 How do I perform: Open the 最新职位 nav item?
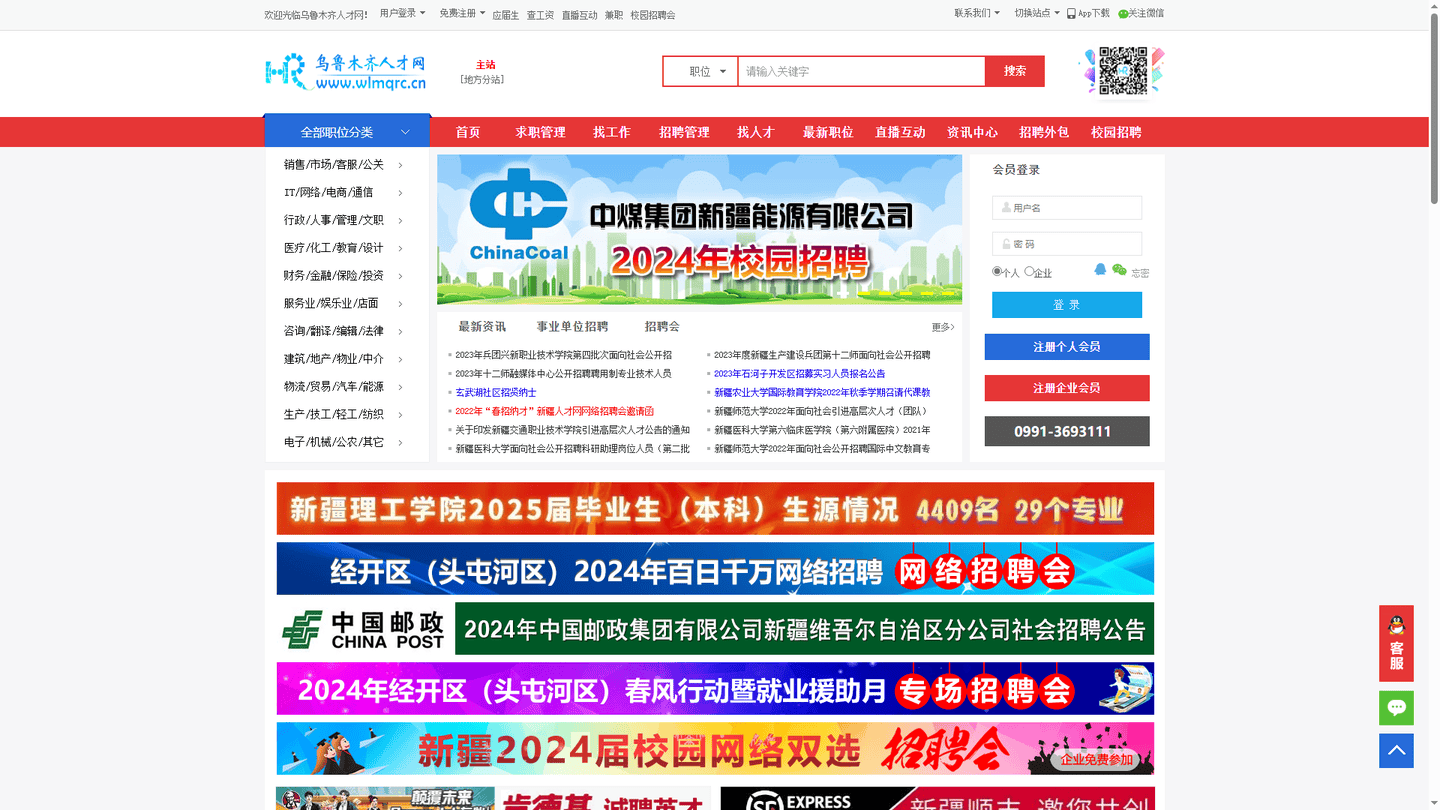click(828, 132)
